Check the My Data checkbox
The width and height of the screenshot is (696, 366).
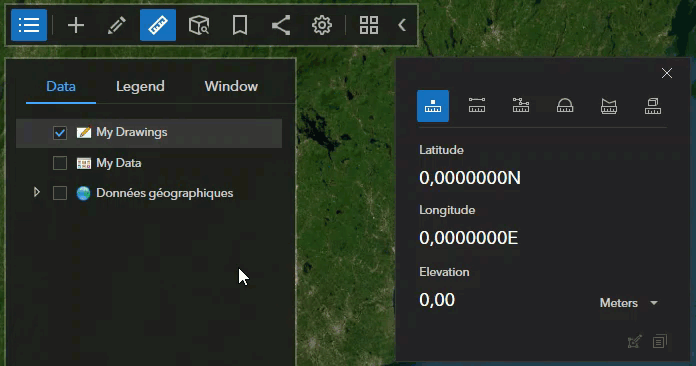(60, 163)
